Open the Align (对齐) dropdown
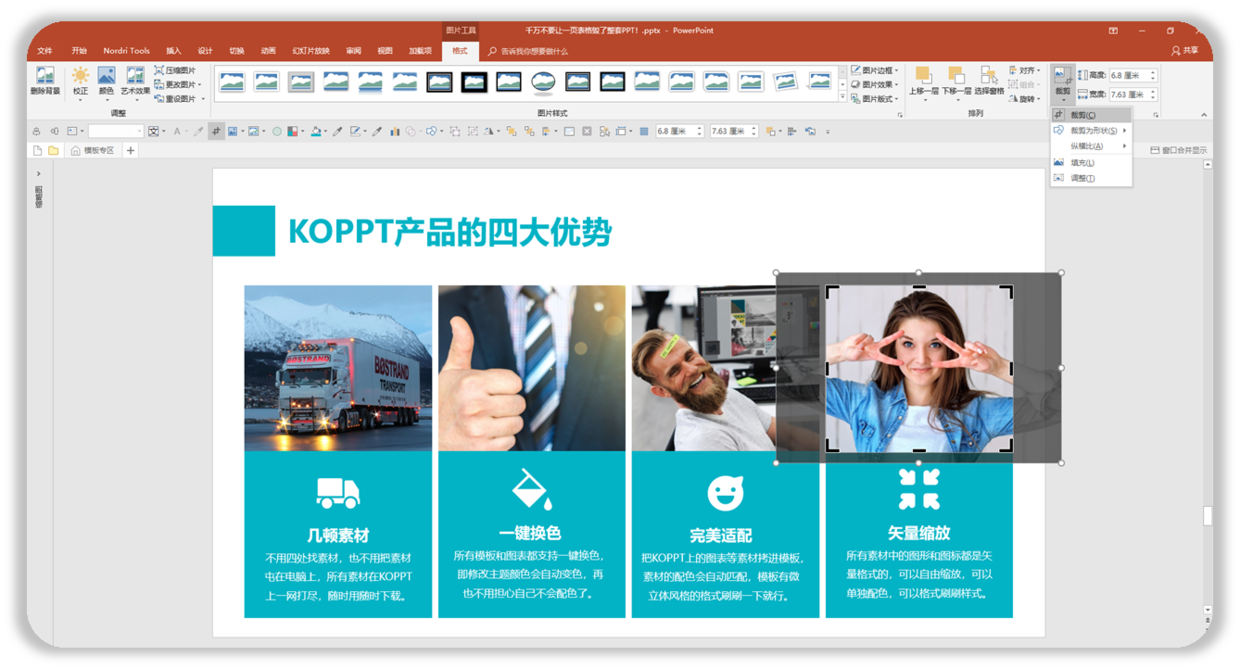Viewport: 1240px width, 669px height. (x=1024, y=71)
